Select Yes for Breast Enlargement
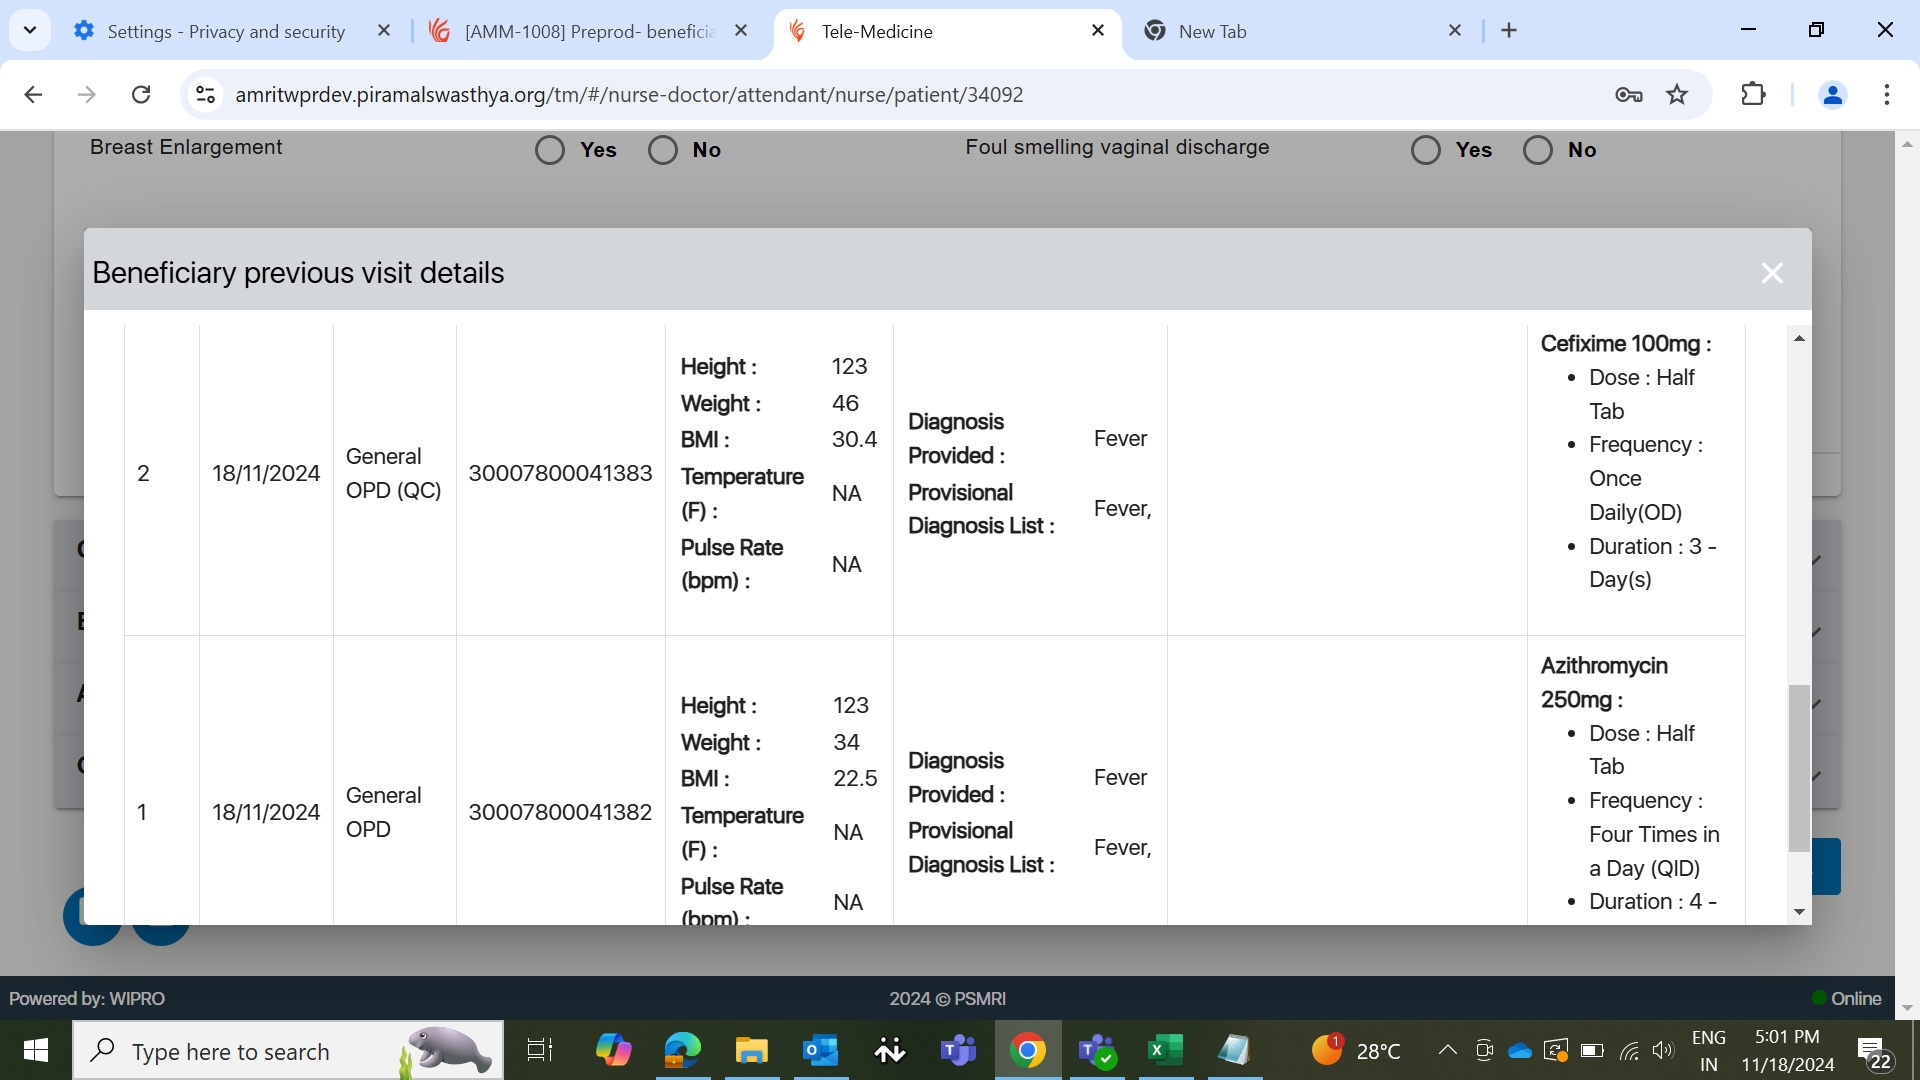Screen dimensions: 1920x1080 coord(550,150)
